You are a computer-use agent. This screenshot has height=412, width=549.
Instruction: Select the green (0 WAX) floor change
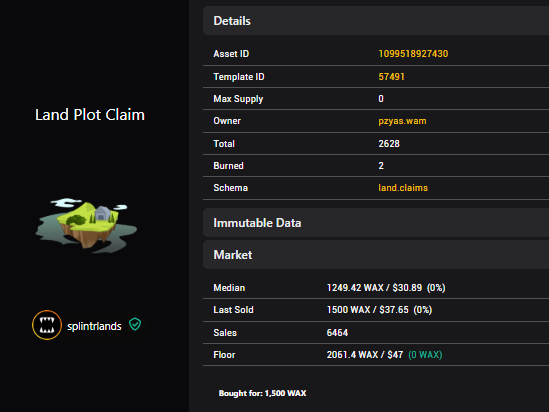tap(425, 355)
